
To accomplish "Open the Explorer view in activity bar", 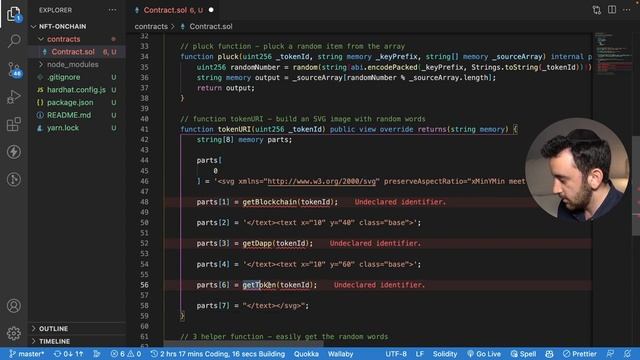I will pos(13,14).
